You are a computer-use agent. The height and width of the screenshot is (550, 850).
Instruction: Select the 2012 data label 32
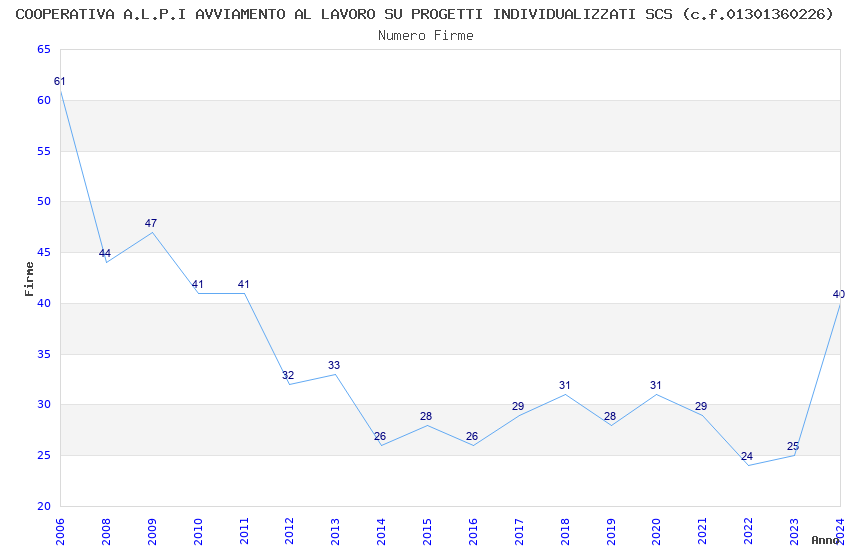pos(288,375)
